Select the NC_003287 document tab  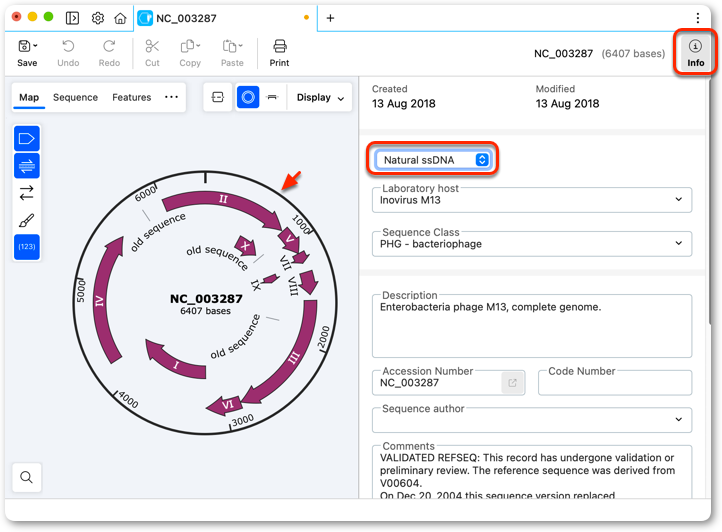coord(223,18)
